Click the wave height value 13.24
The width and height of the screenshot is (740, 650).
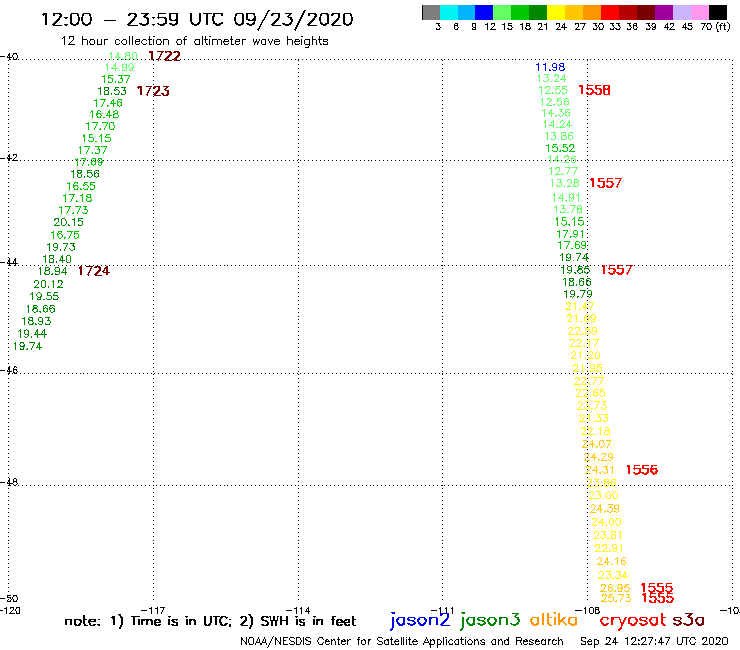552,78
